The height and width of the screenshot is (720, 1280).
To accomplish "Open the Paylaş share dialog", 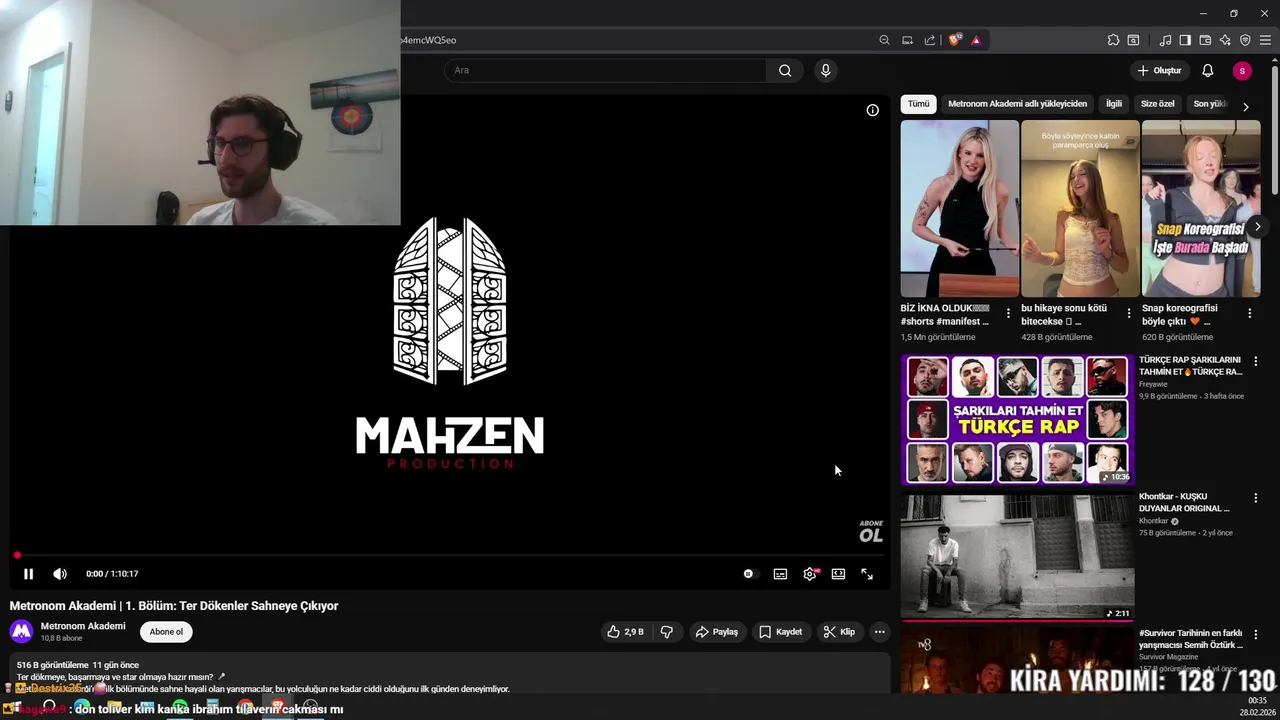I will point(717,632).
